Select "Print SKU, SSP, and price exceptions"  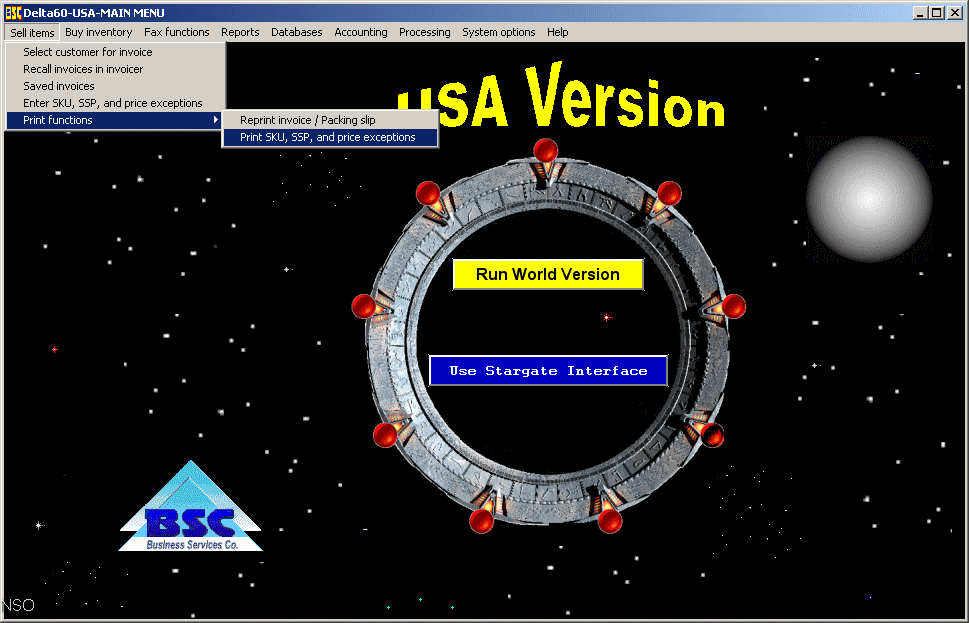[x=329, y=137]
